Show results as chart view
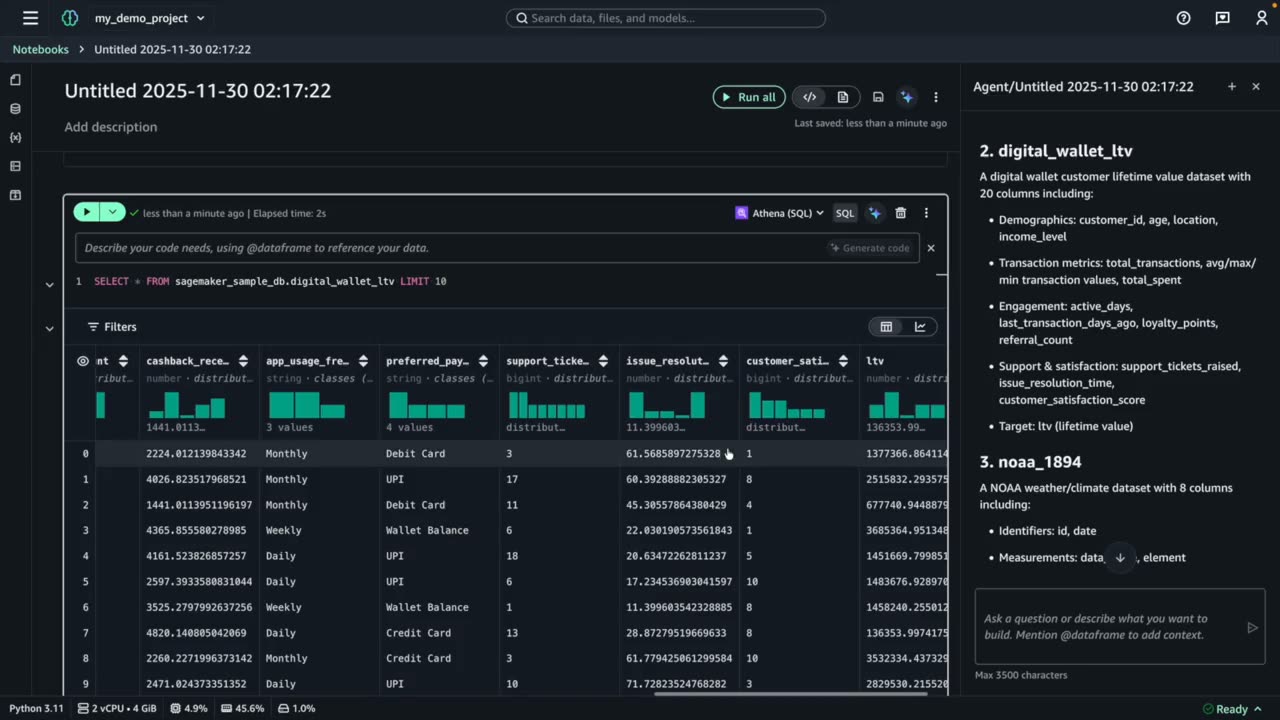This screenshot has width=1280, height=720. [920, 327]
